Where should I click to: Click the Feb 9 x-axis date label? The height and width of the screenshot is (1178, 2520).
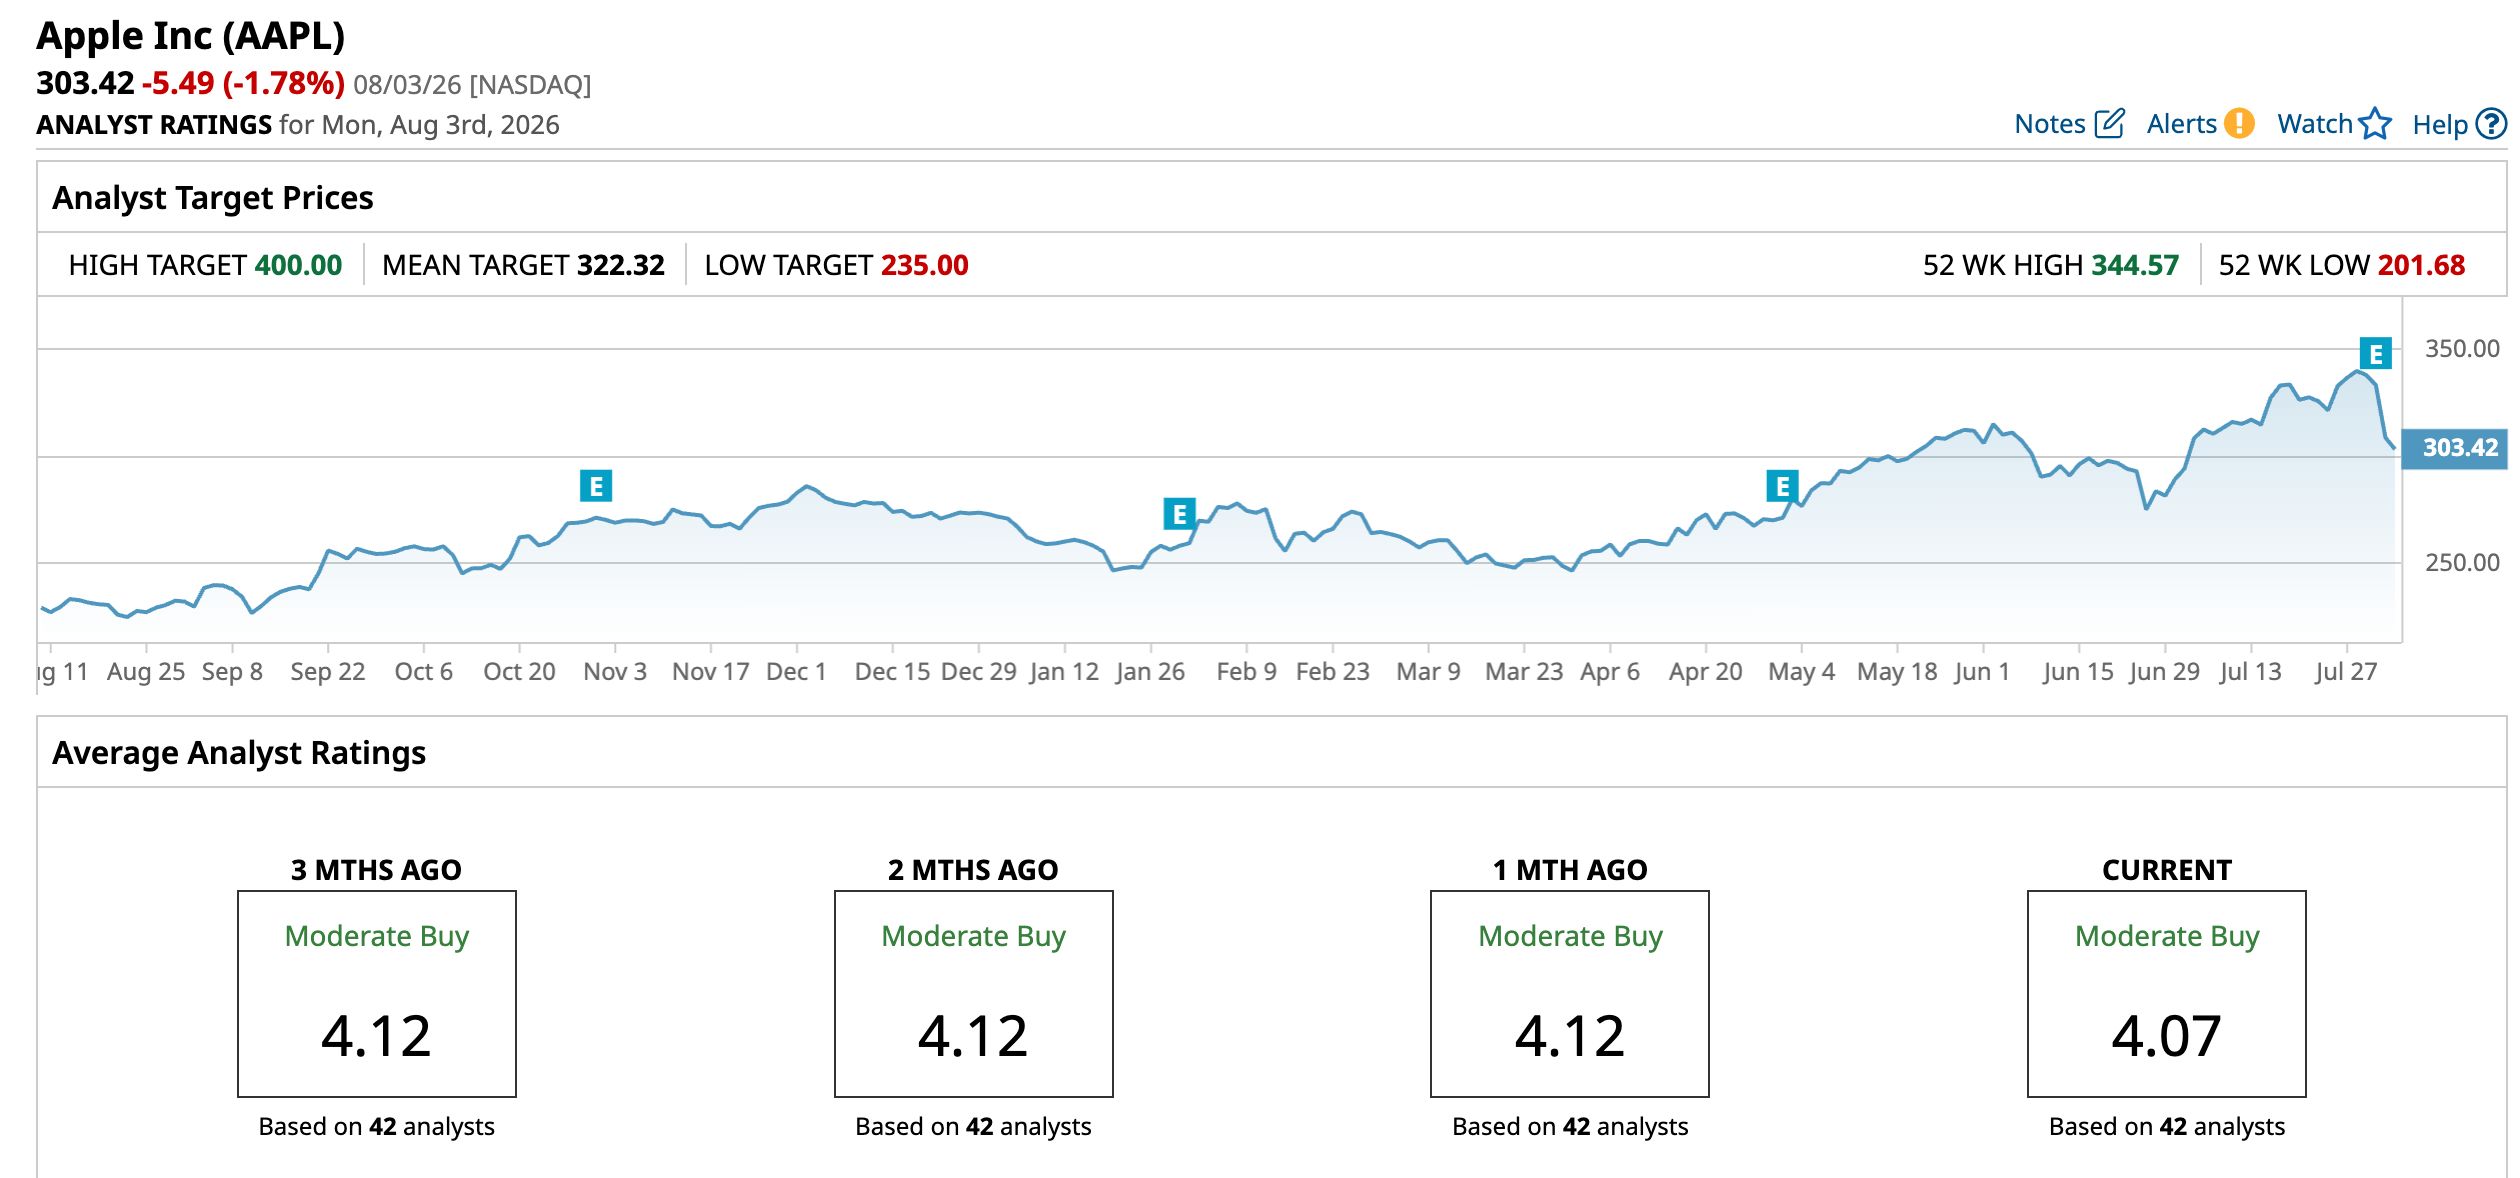click(x=1246, y=672)
